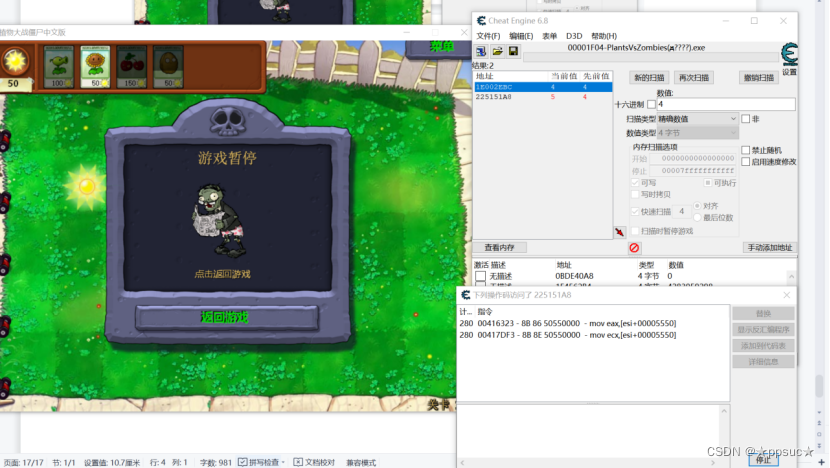The width and height of the screenshot is (830, 468).
Task: Open the value type 4字节 dropdown
Action: [697, 133]
